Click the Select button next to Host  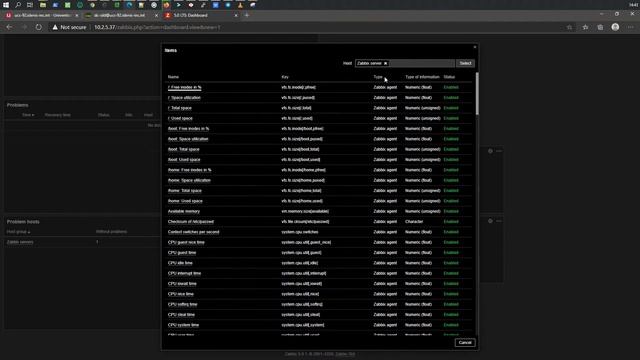[465, 63]
